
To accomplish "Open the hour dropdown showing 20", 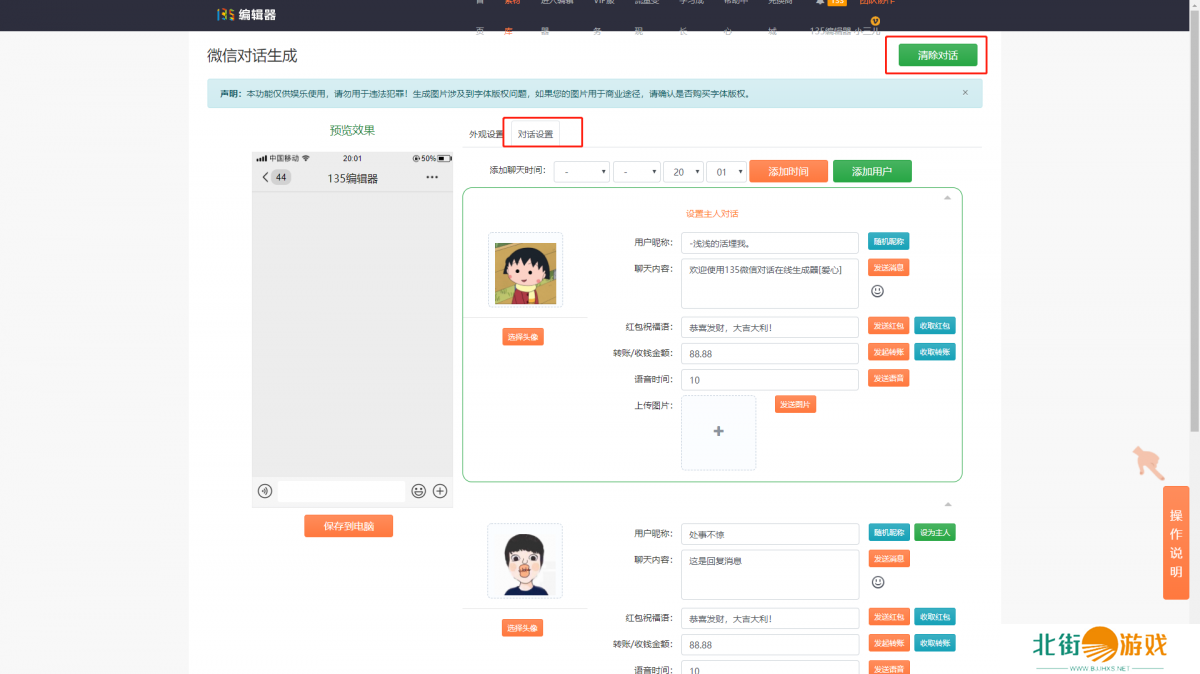I will click(x=683, y=172).
